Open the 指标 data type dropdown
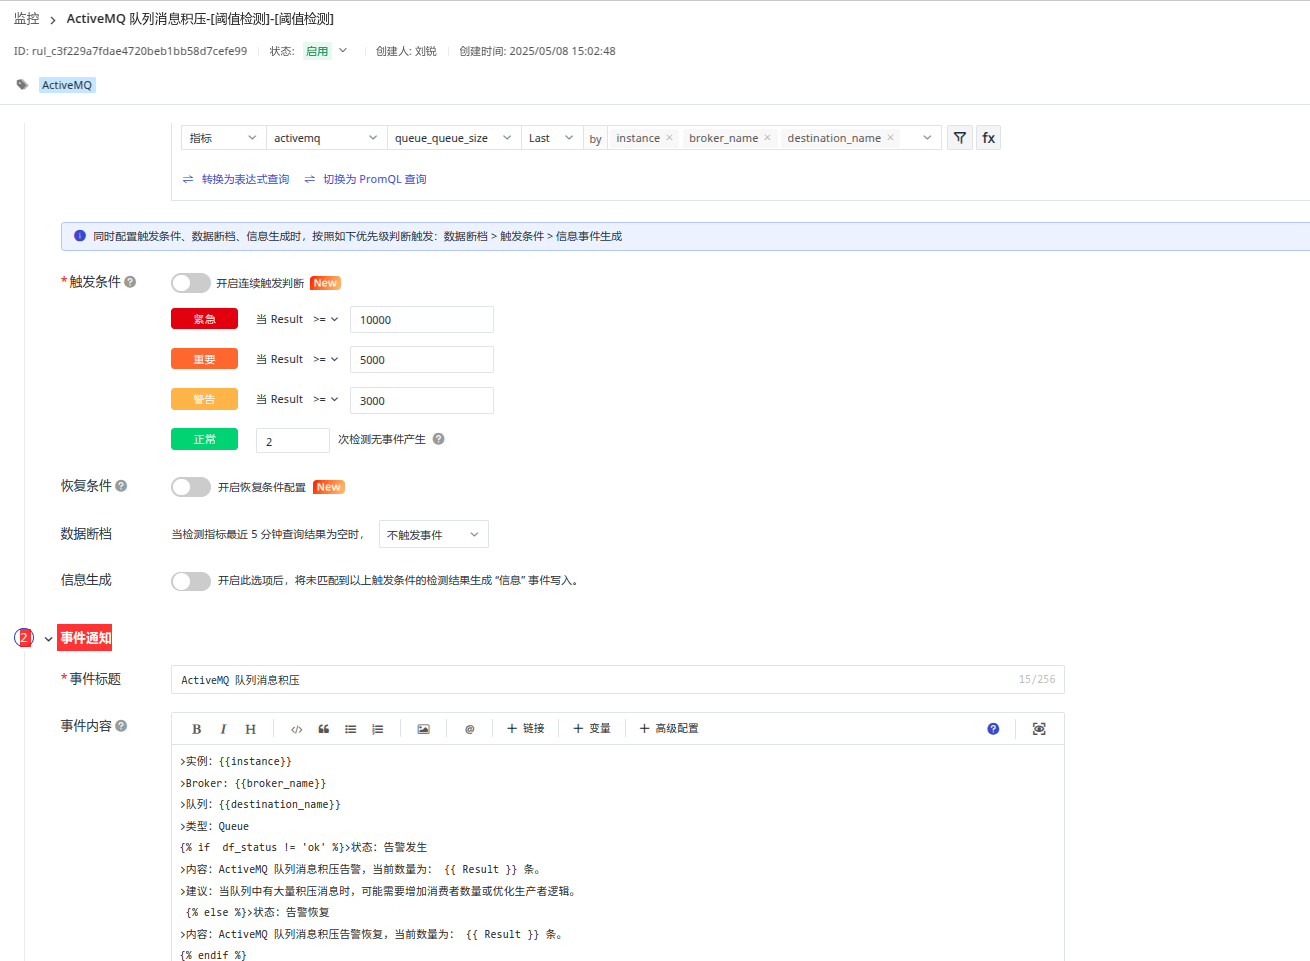Screen dimensions: 1310x961 [x=224, y=138]
